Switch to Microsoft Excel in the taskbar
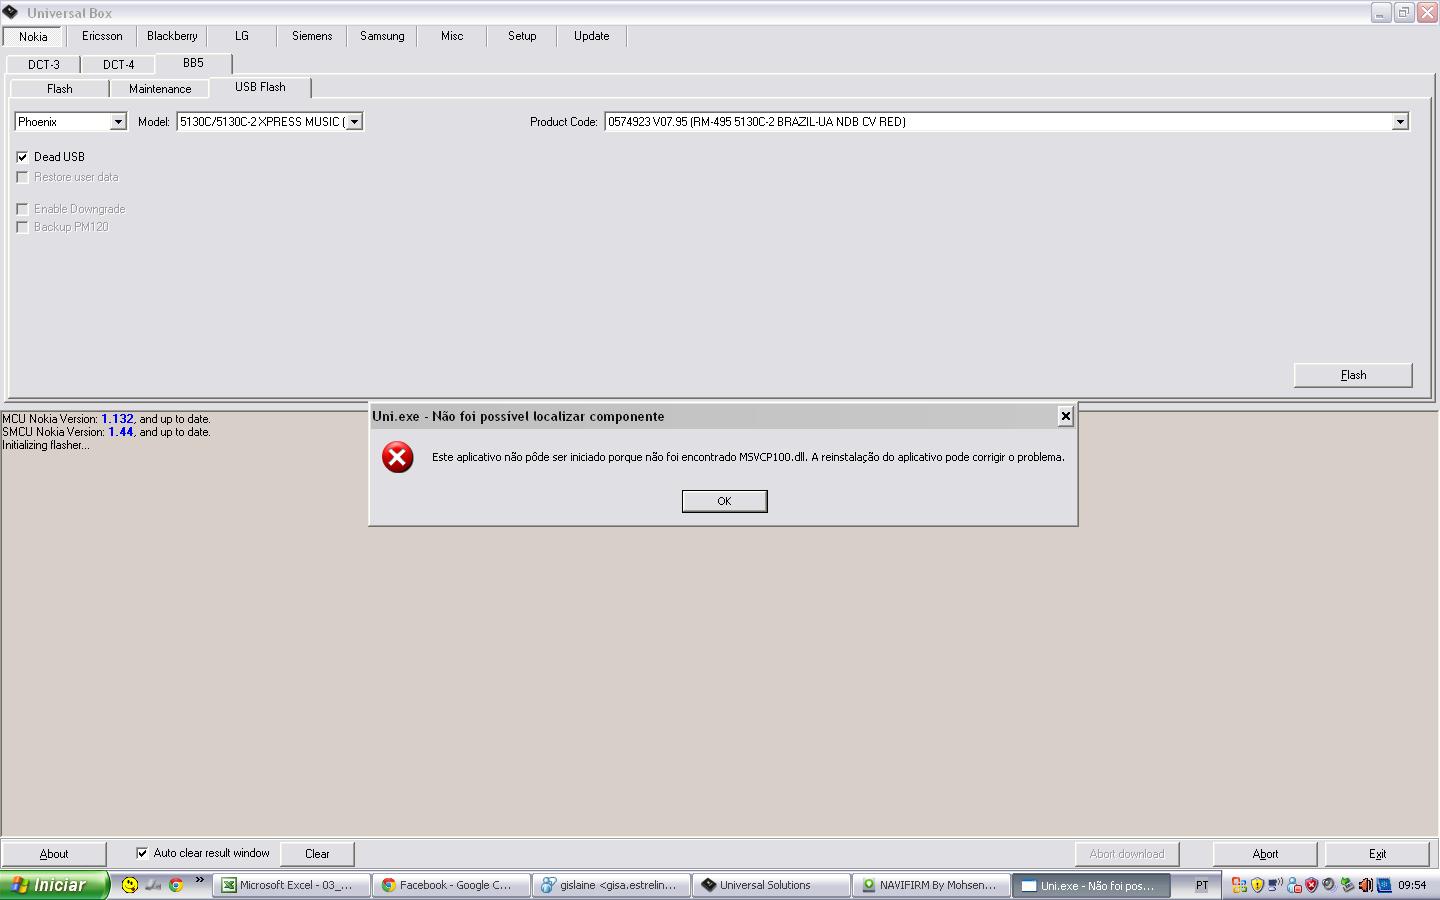The image size is (1440, 900). click(x=290, y=885)
